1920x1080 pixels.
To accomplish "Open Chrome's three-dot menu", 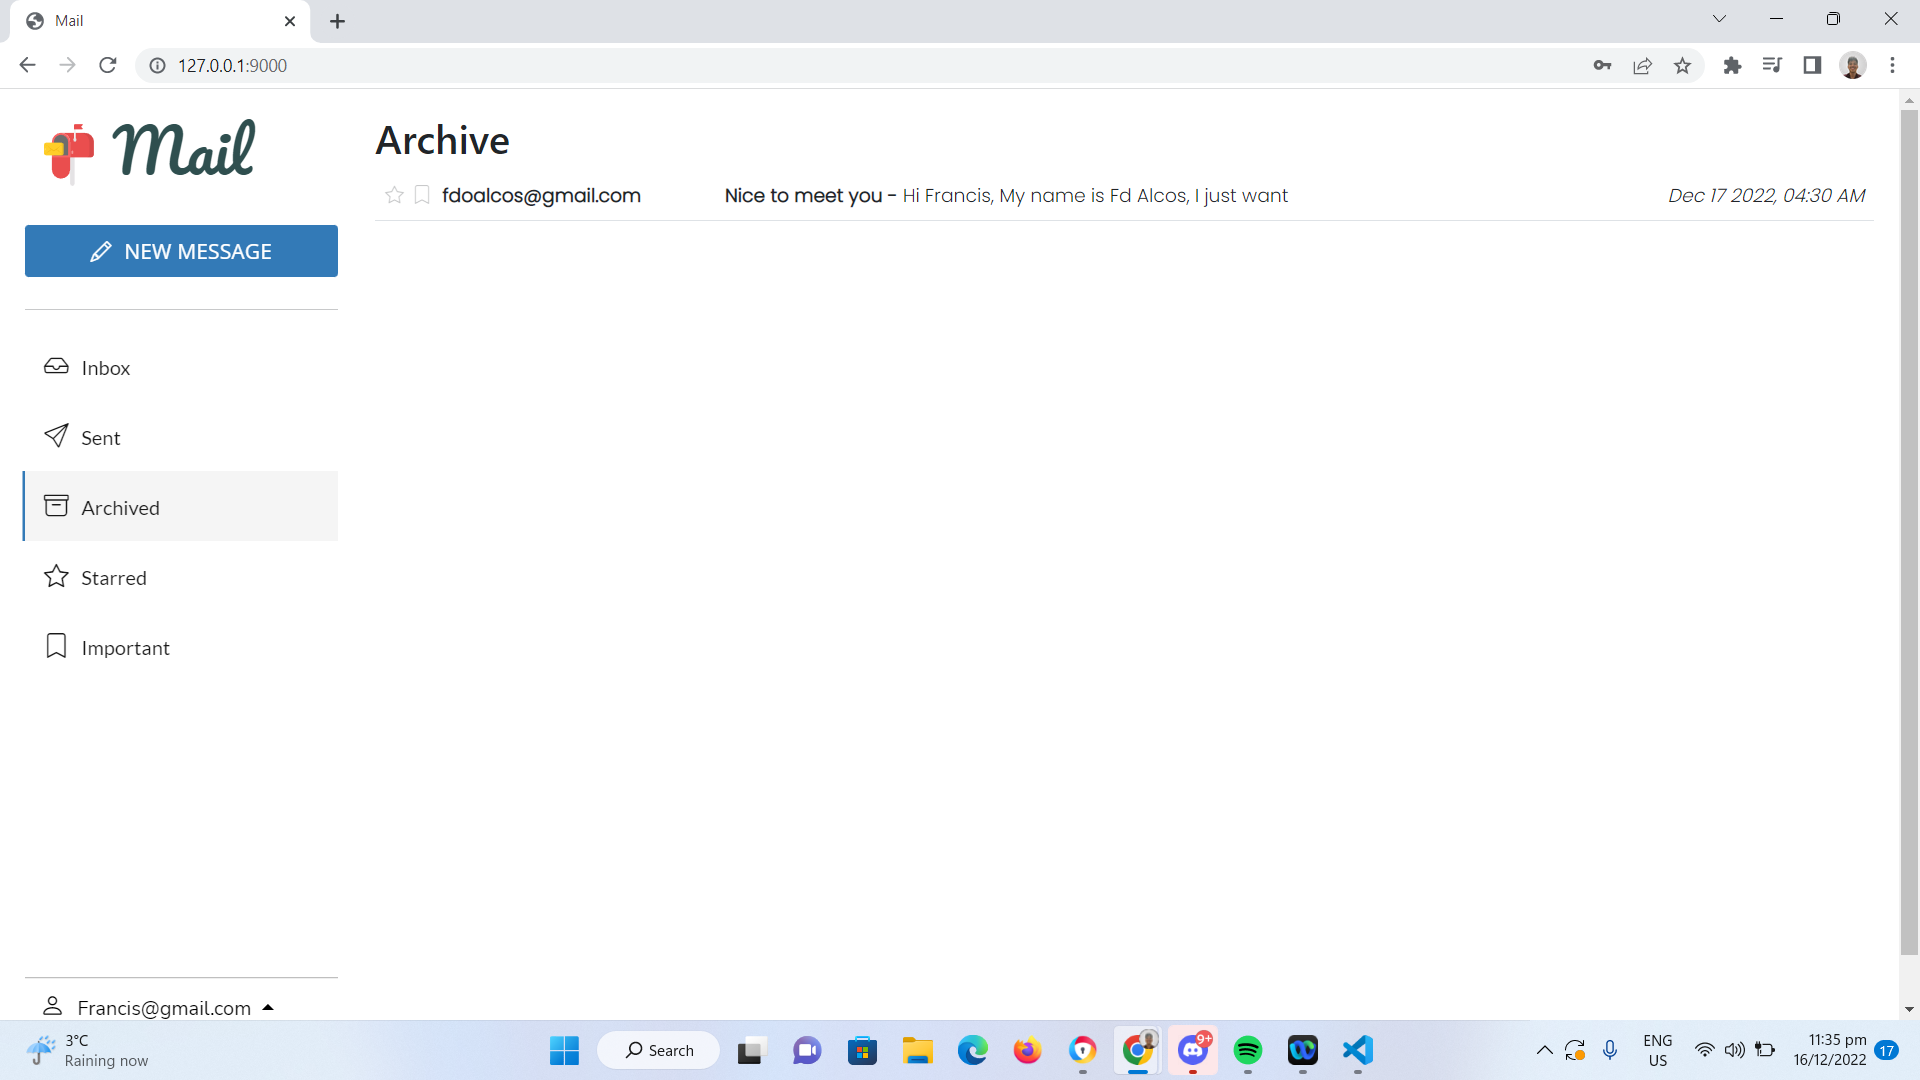I will pyautogui.click(x=1892, y=65).
